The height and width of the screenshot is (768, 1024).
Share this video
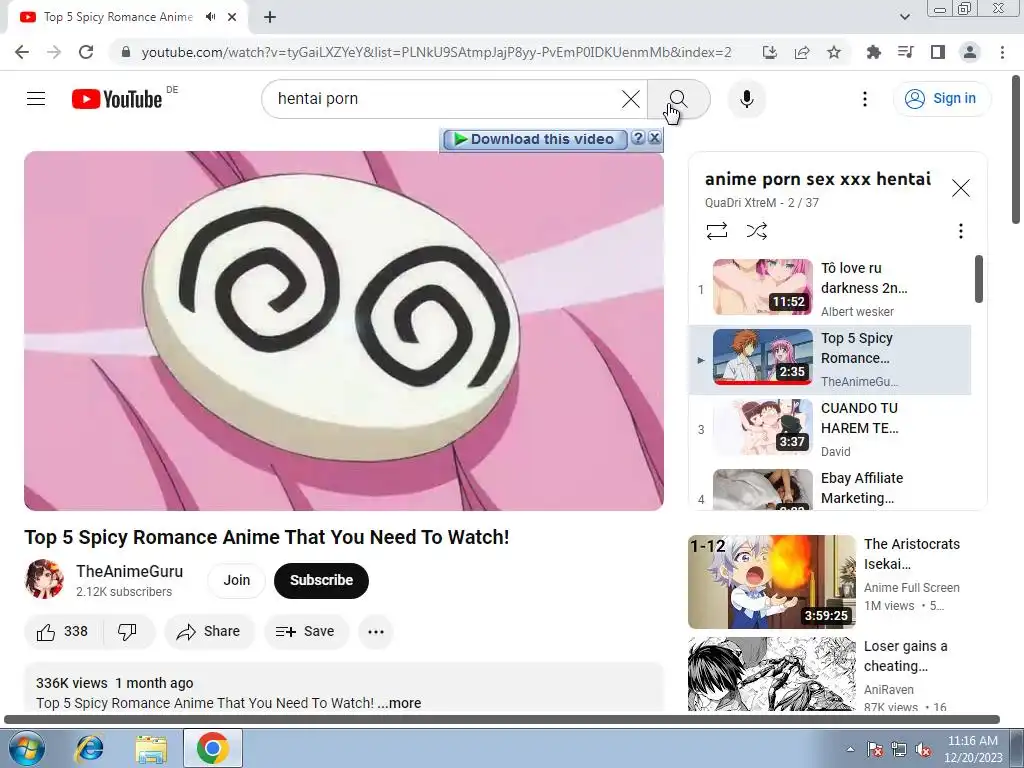point(209,632)
